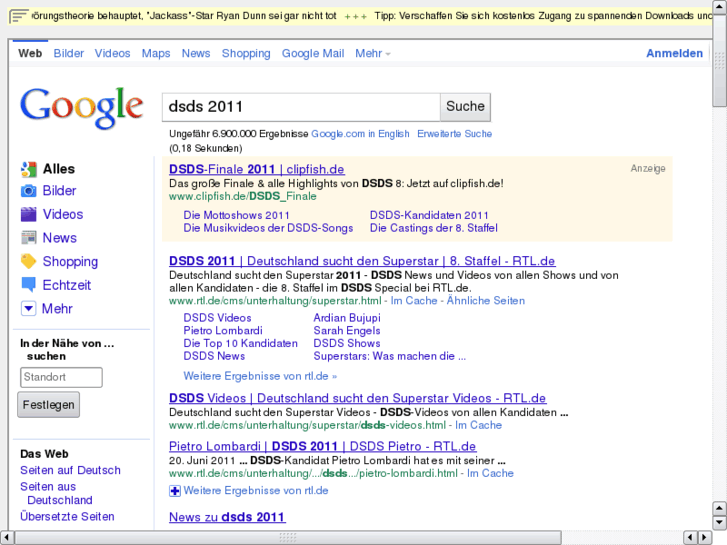
Task: Click sidebar Shopping text link
Action: [x=70, y=262]
